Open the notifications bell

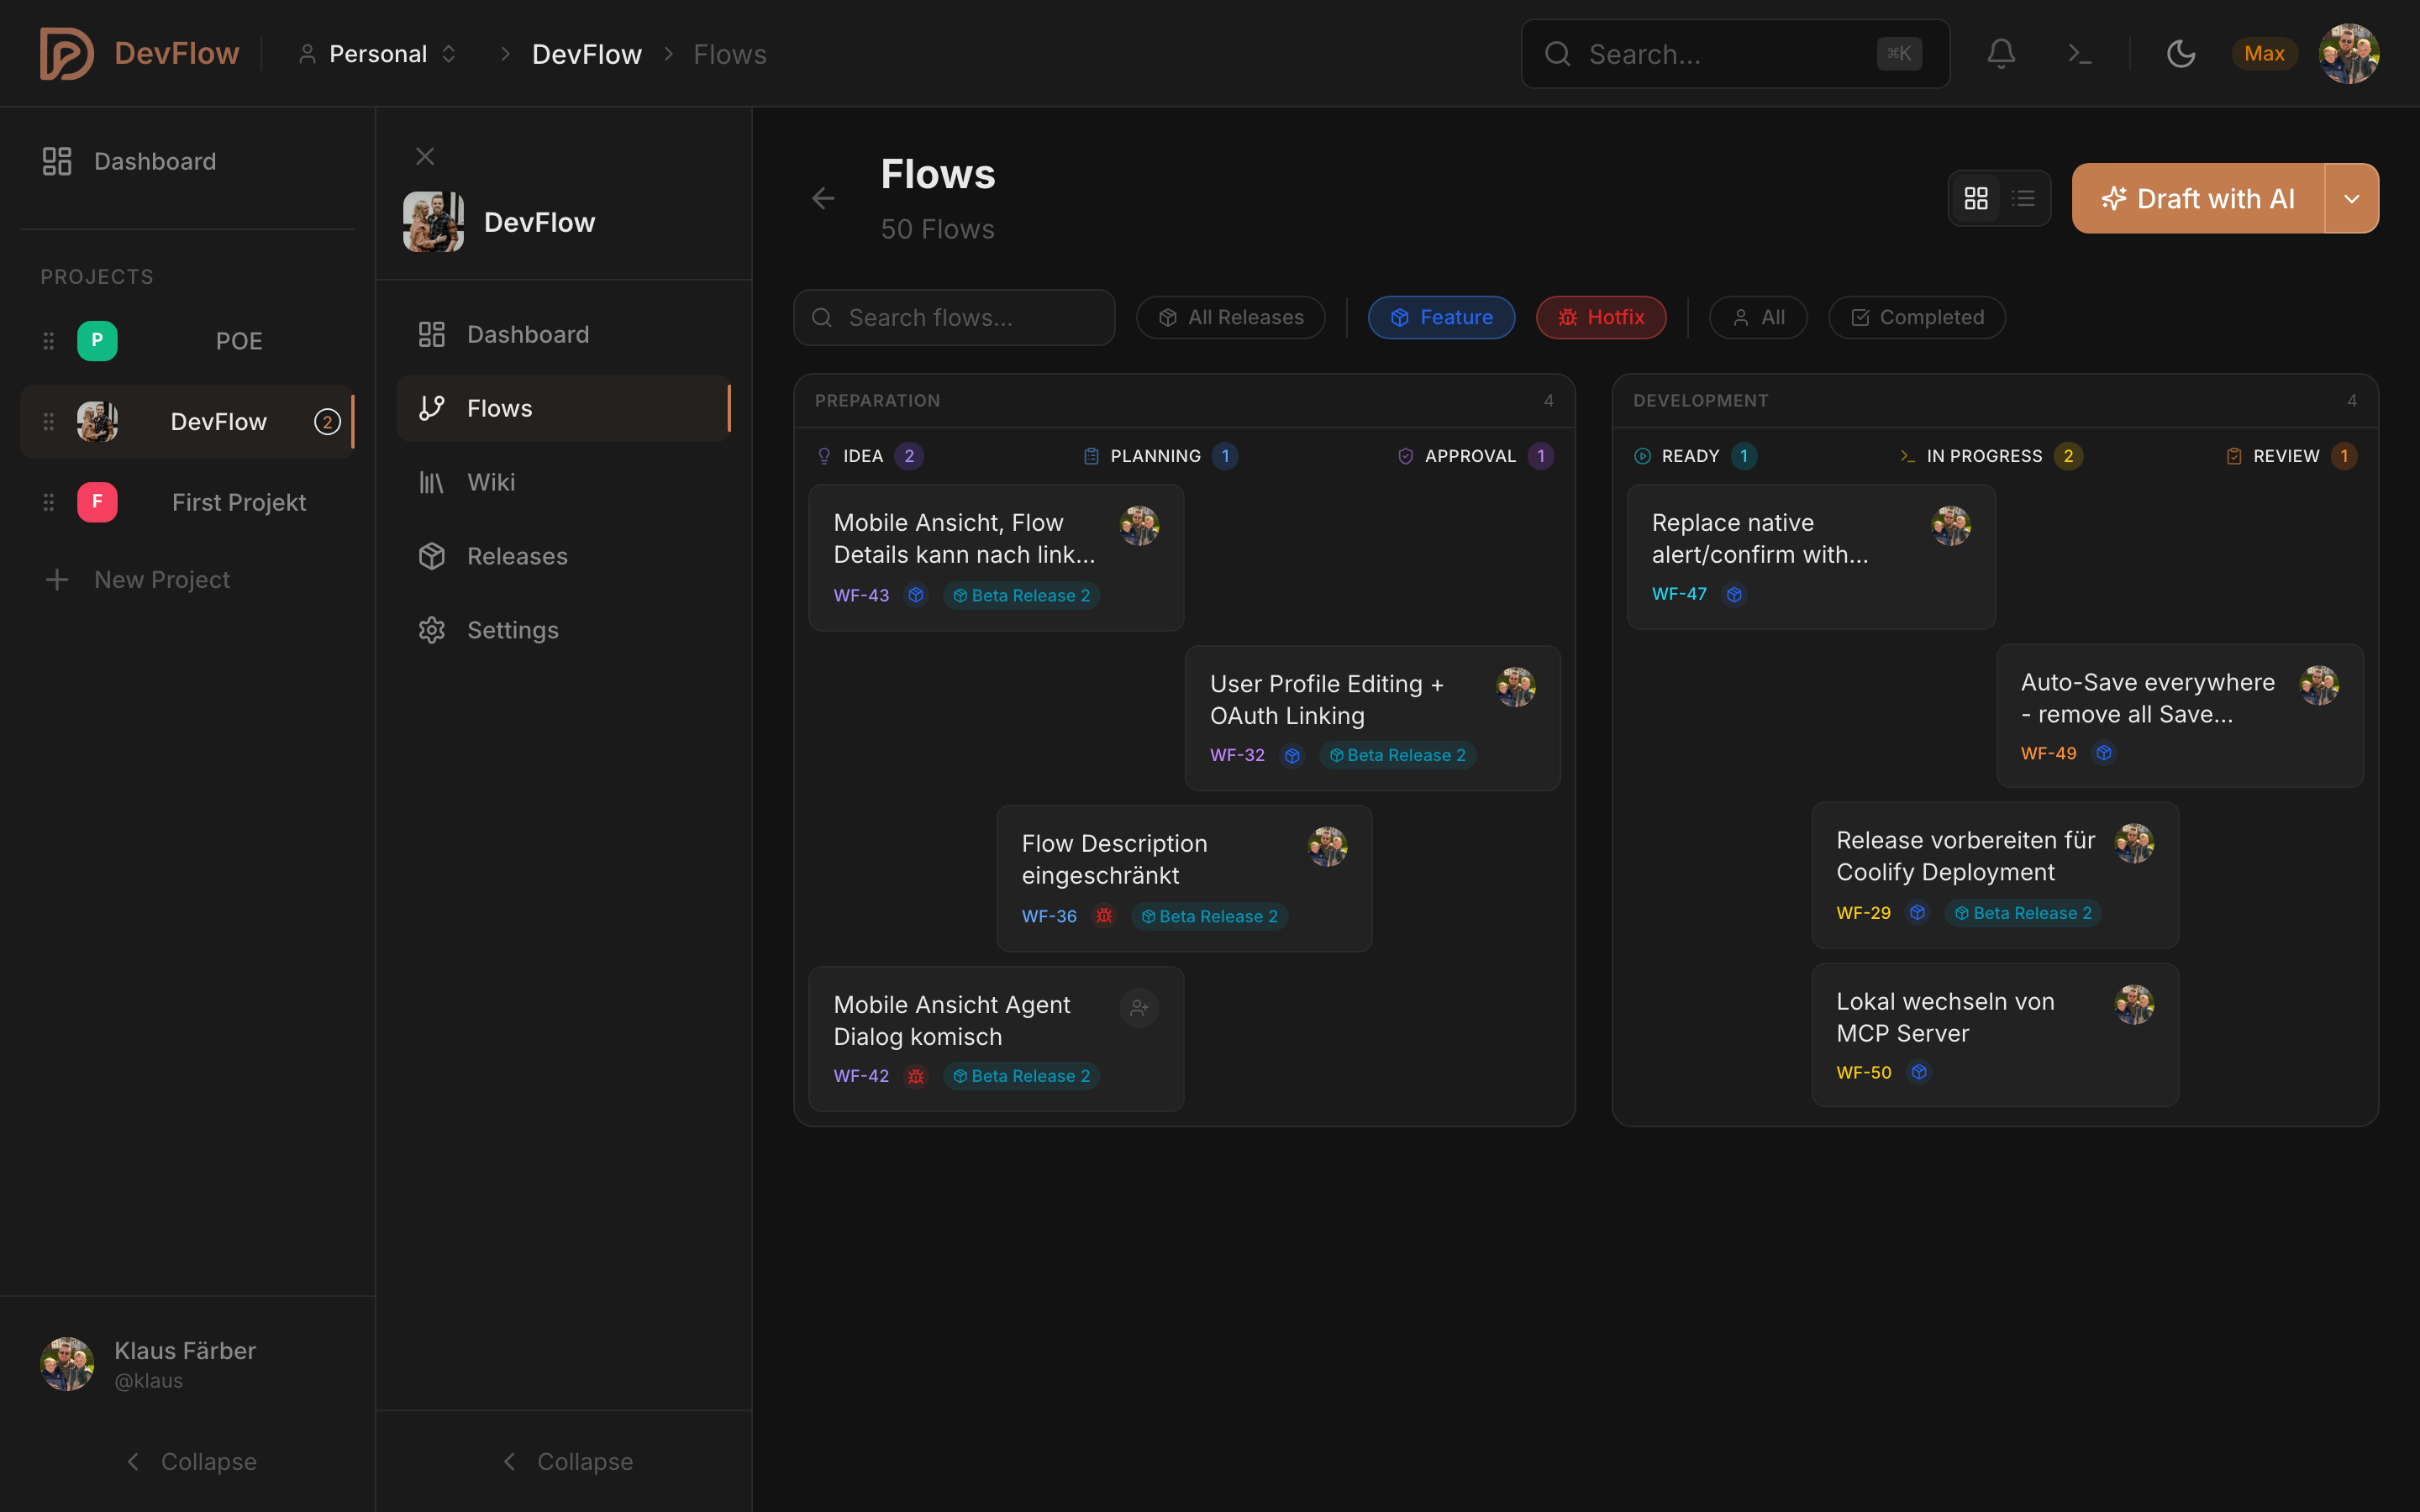[x=2001, y=54]
